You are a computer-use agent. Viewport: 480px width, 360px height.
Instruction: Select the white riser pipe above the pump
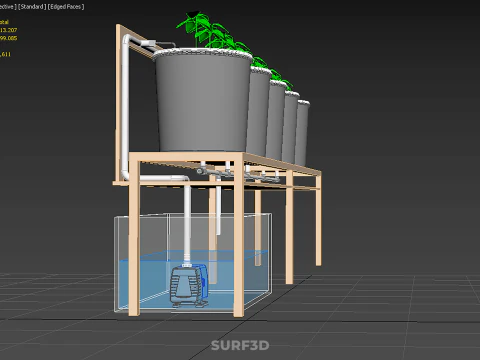point(187,223)
